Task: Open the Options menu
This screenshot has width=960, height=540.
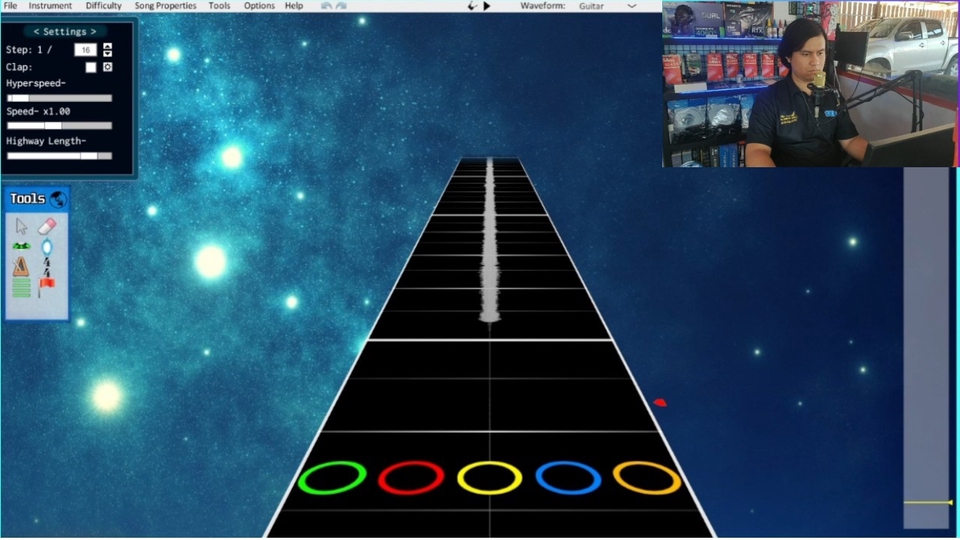Action: (259, 6)
